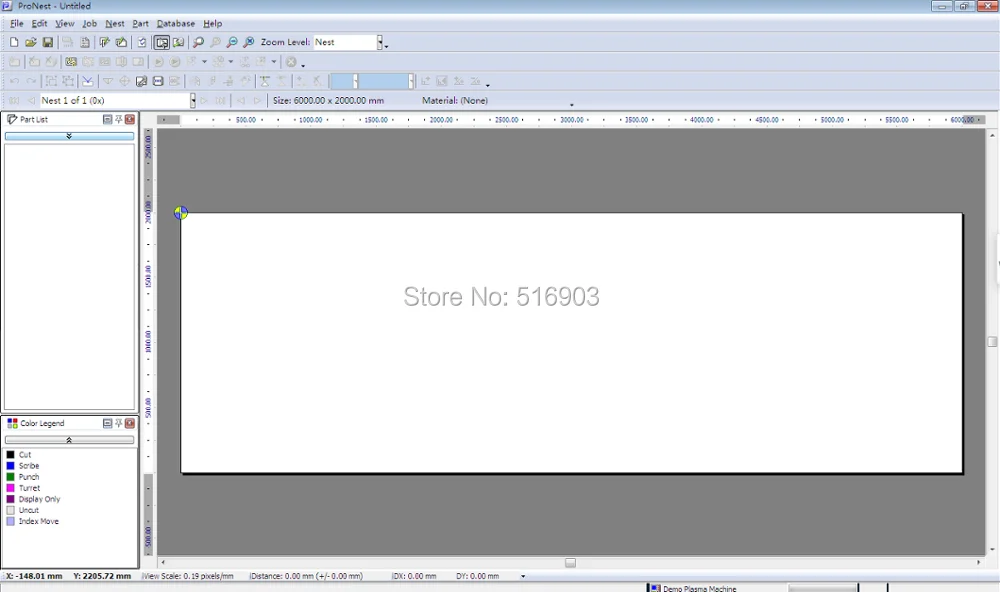Screen dimensions: 1000x592
Task: Click the lavender Index Move swatch
Action: coord(10,521)
